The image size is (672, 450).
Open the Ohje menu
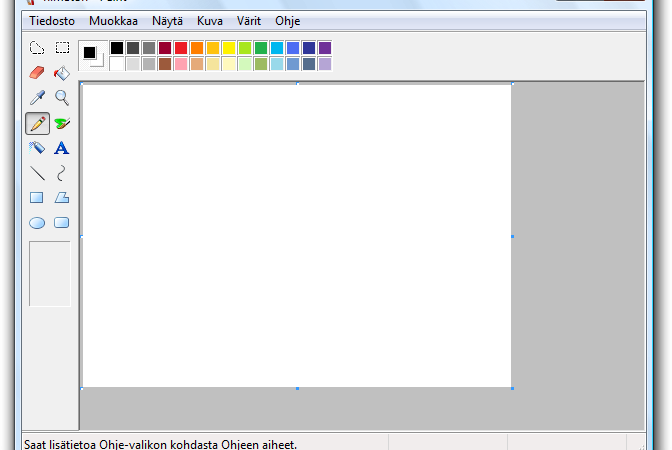coord(288,21)
